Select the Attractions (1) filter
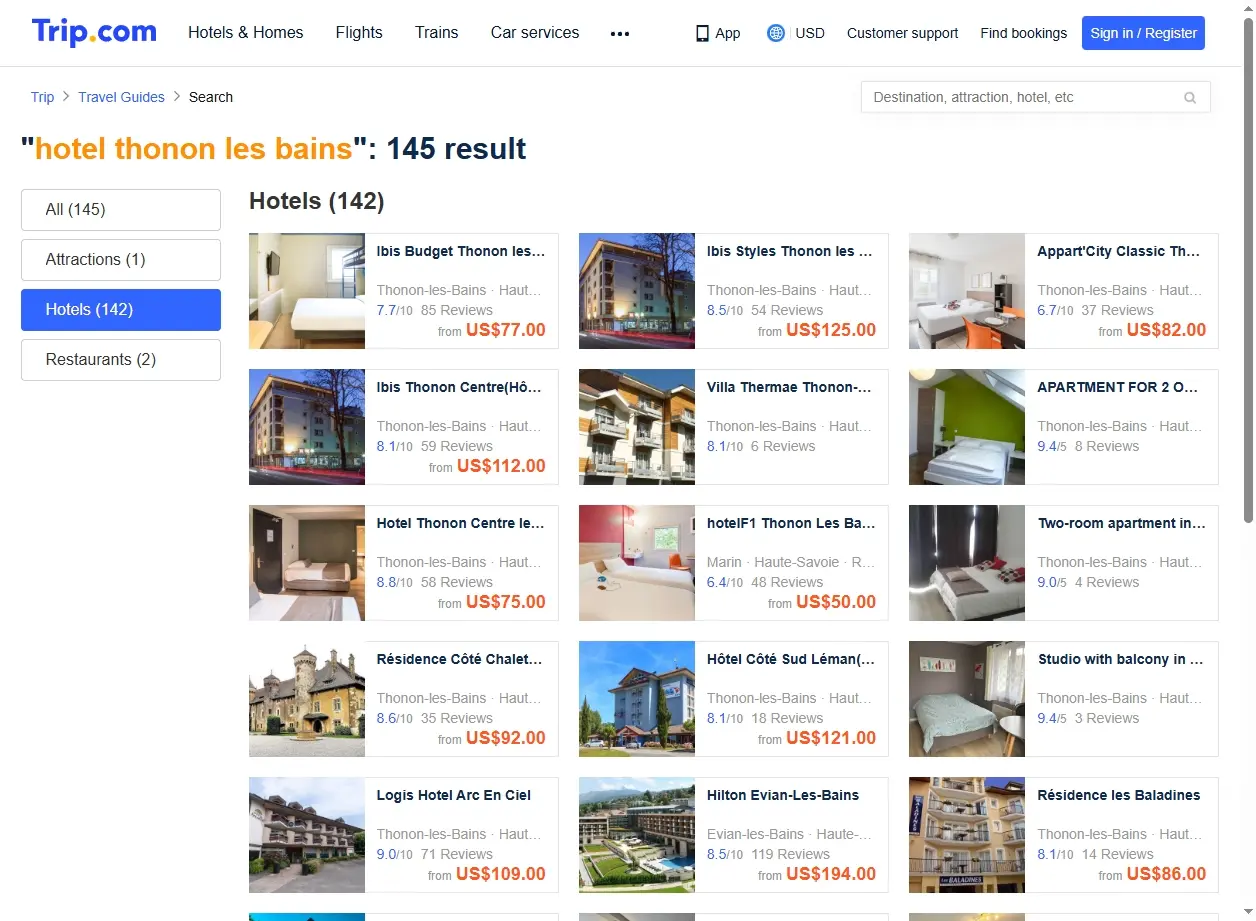Image resolution: width=1256 pixels, height=921 pixels. 121,260
